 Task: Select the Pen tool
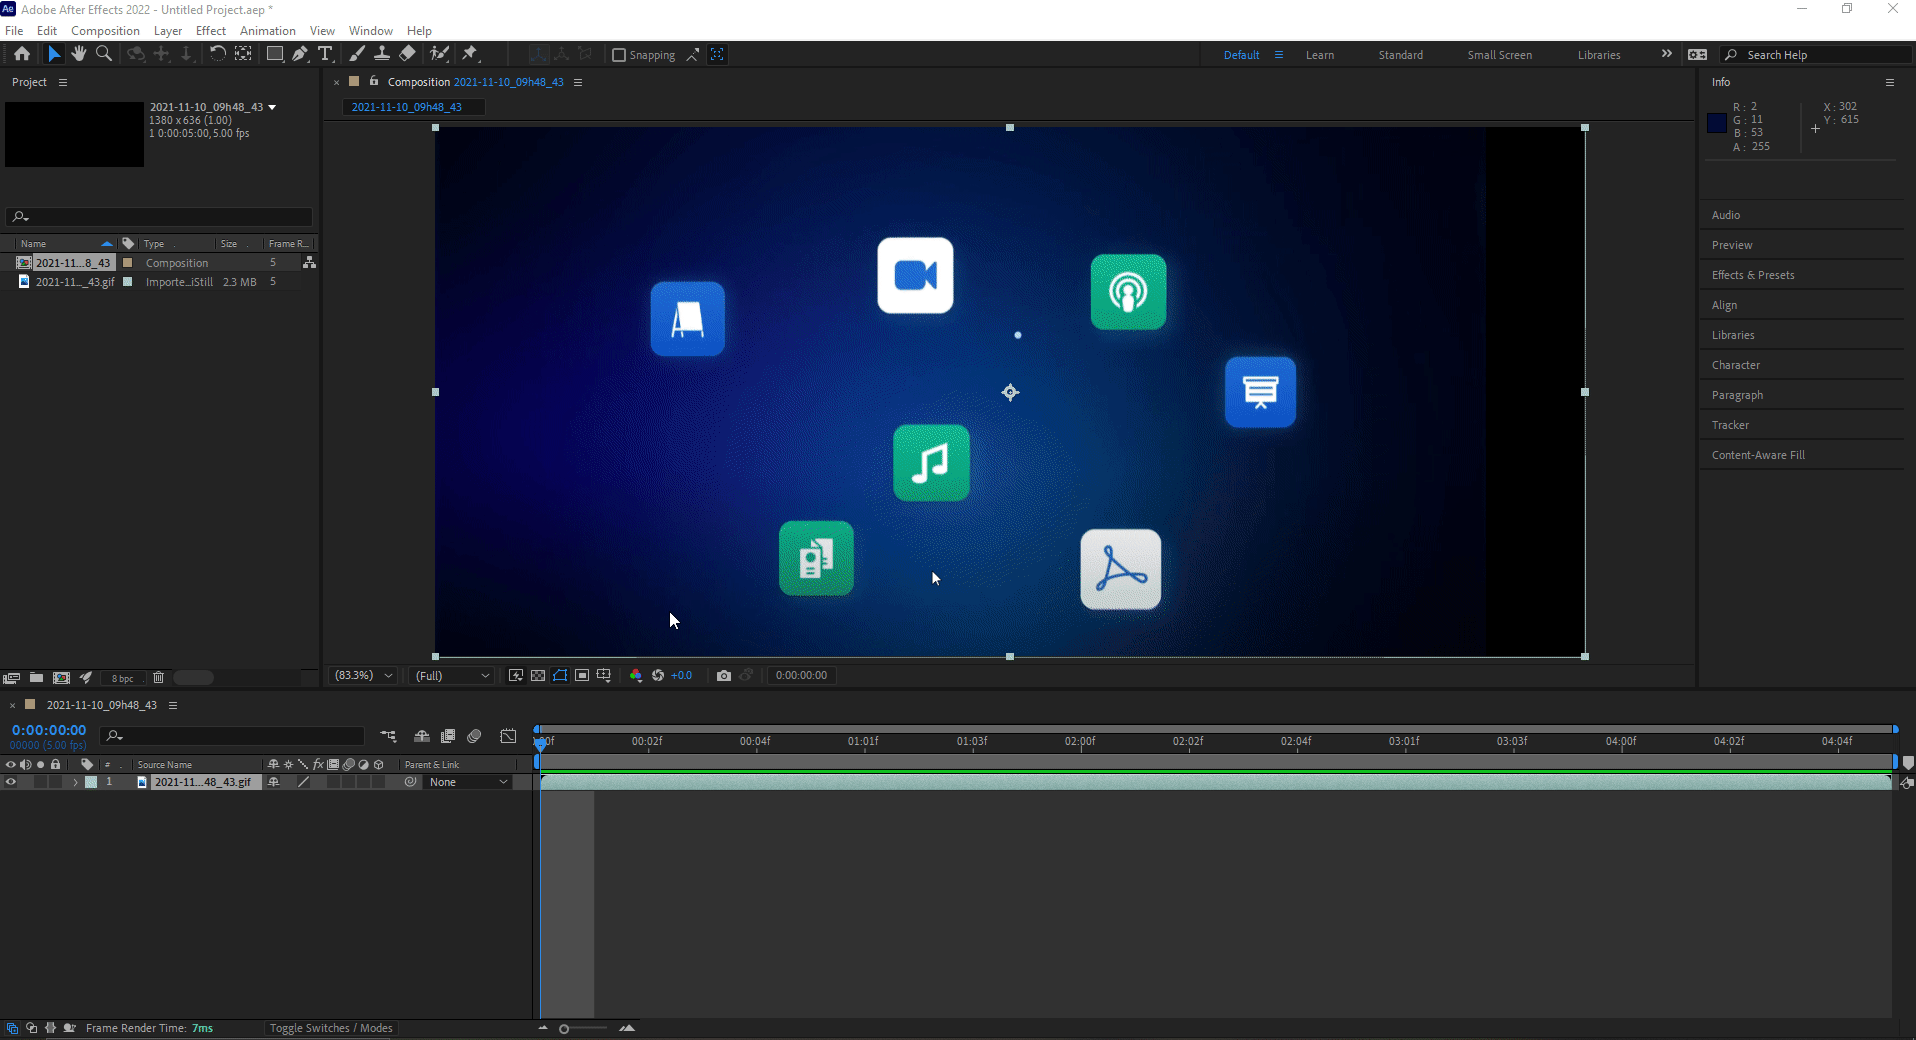[300, 54]
